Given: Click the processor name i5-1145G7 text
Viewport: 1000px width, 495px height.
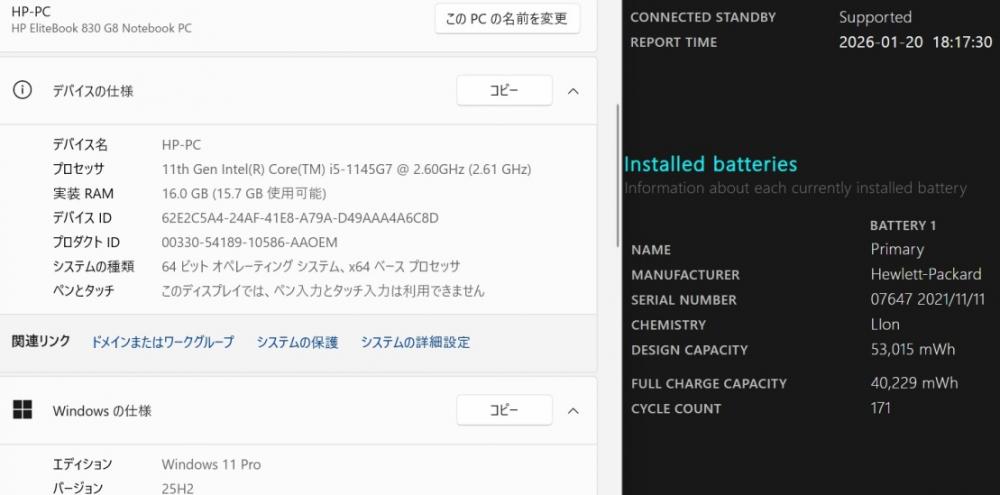Looking at the screenshot, I should click(x=346, y=169).
